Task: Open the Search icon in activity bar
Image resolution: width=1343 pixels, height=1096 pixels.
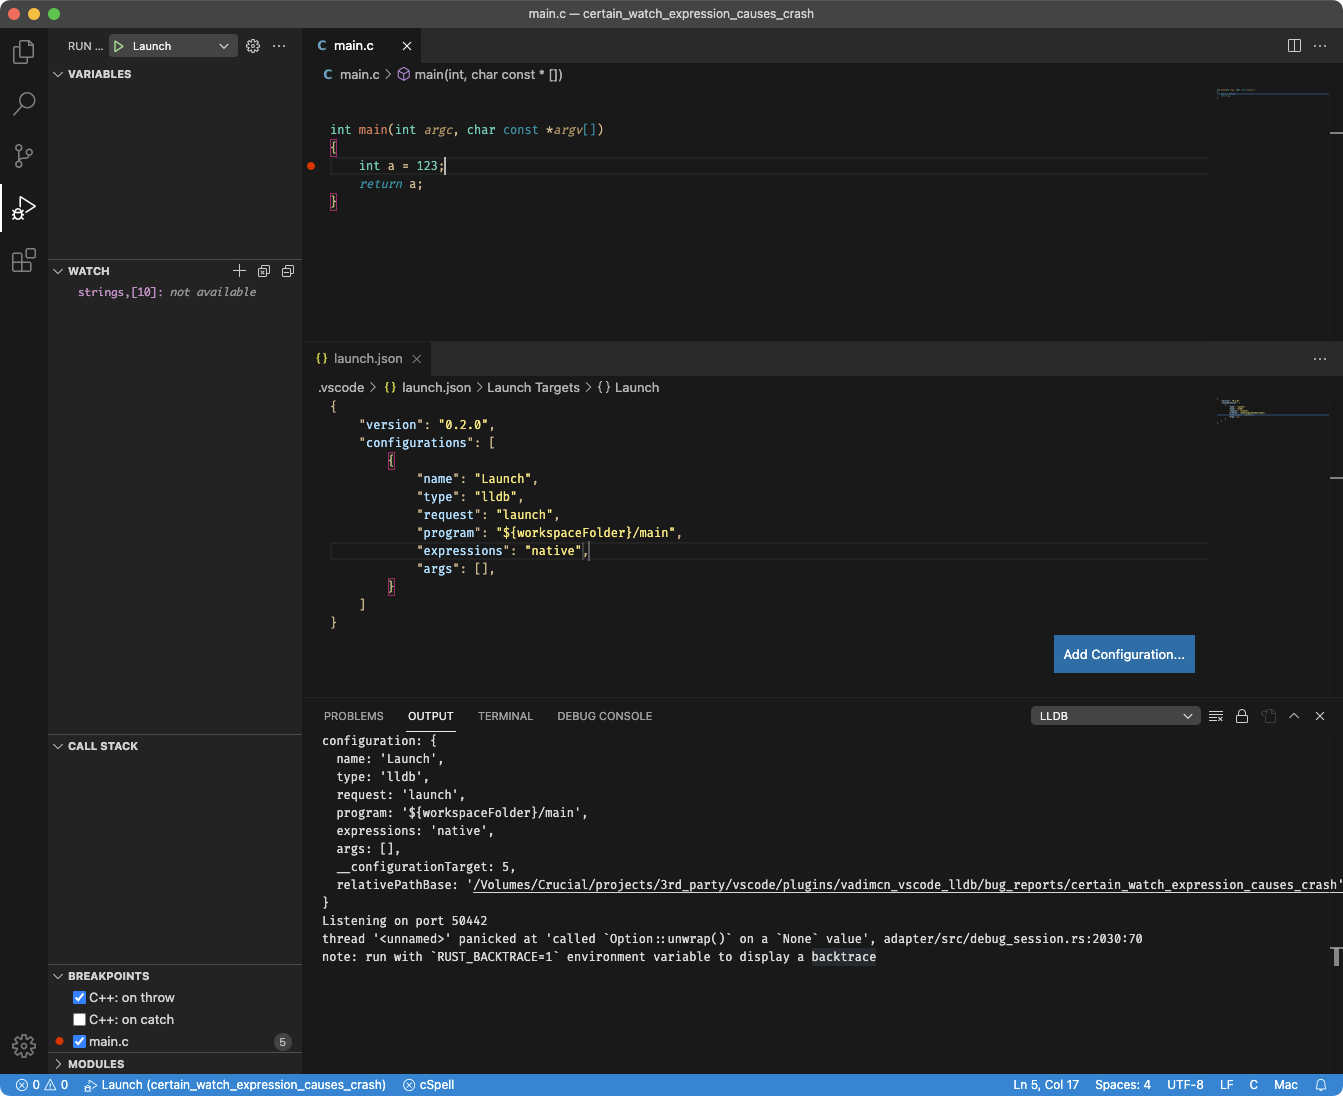Action: point(23,103)
